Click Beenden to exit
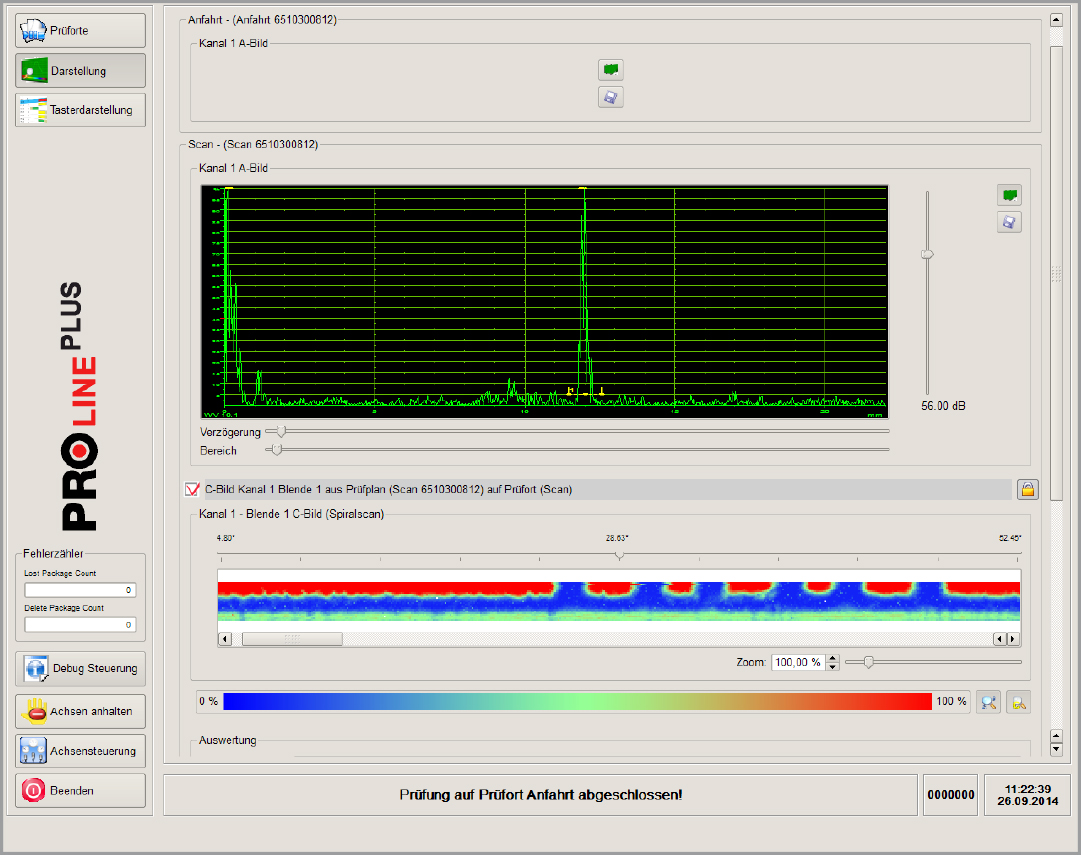Screen dimensions: 1081x855 pyautogui.click(x=80, y=790)
